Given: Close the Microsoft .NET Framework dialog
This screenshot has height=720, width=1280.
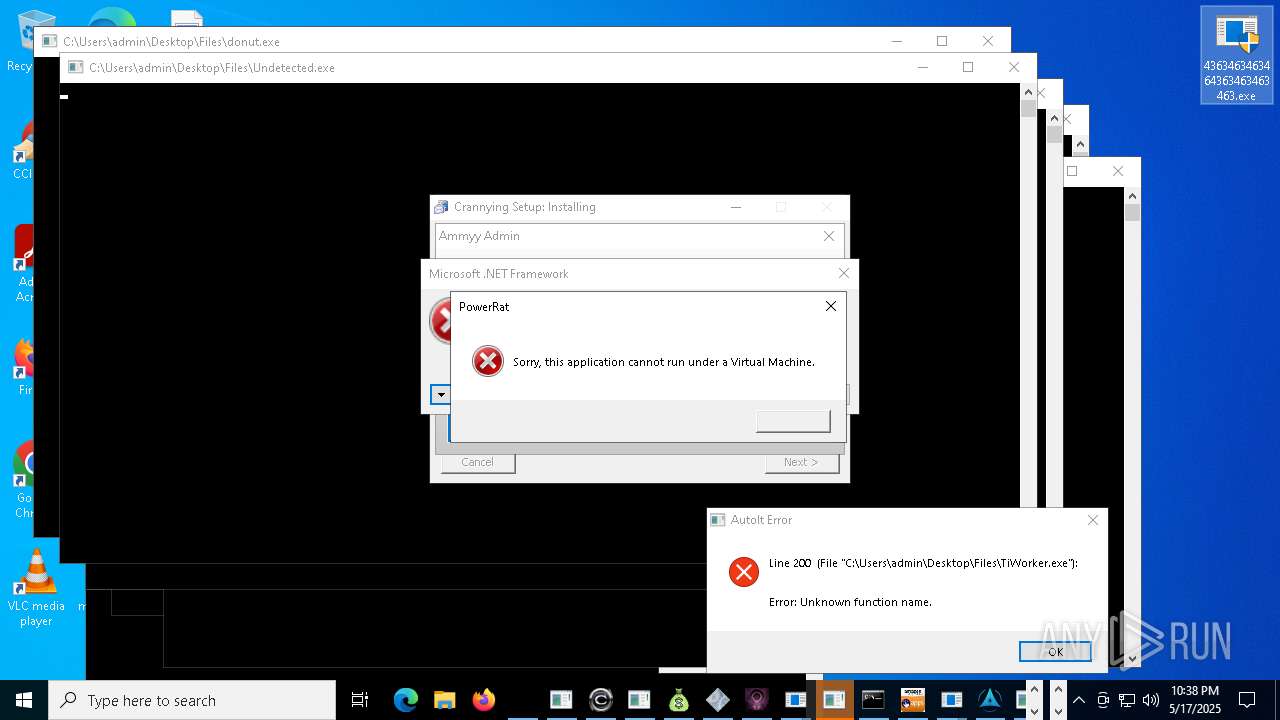Looking at the screenshot, I should point(844,273).
